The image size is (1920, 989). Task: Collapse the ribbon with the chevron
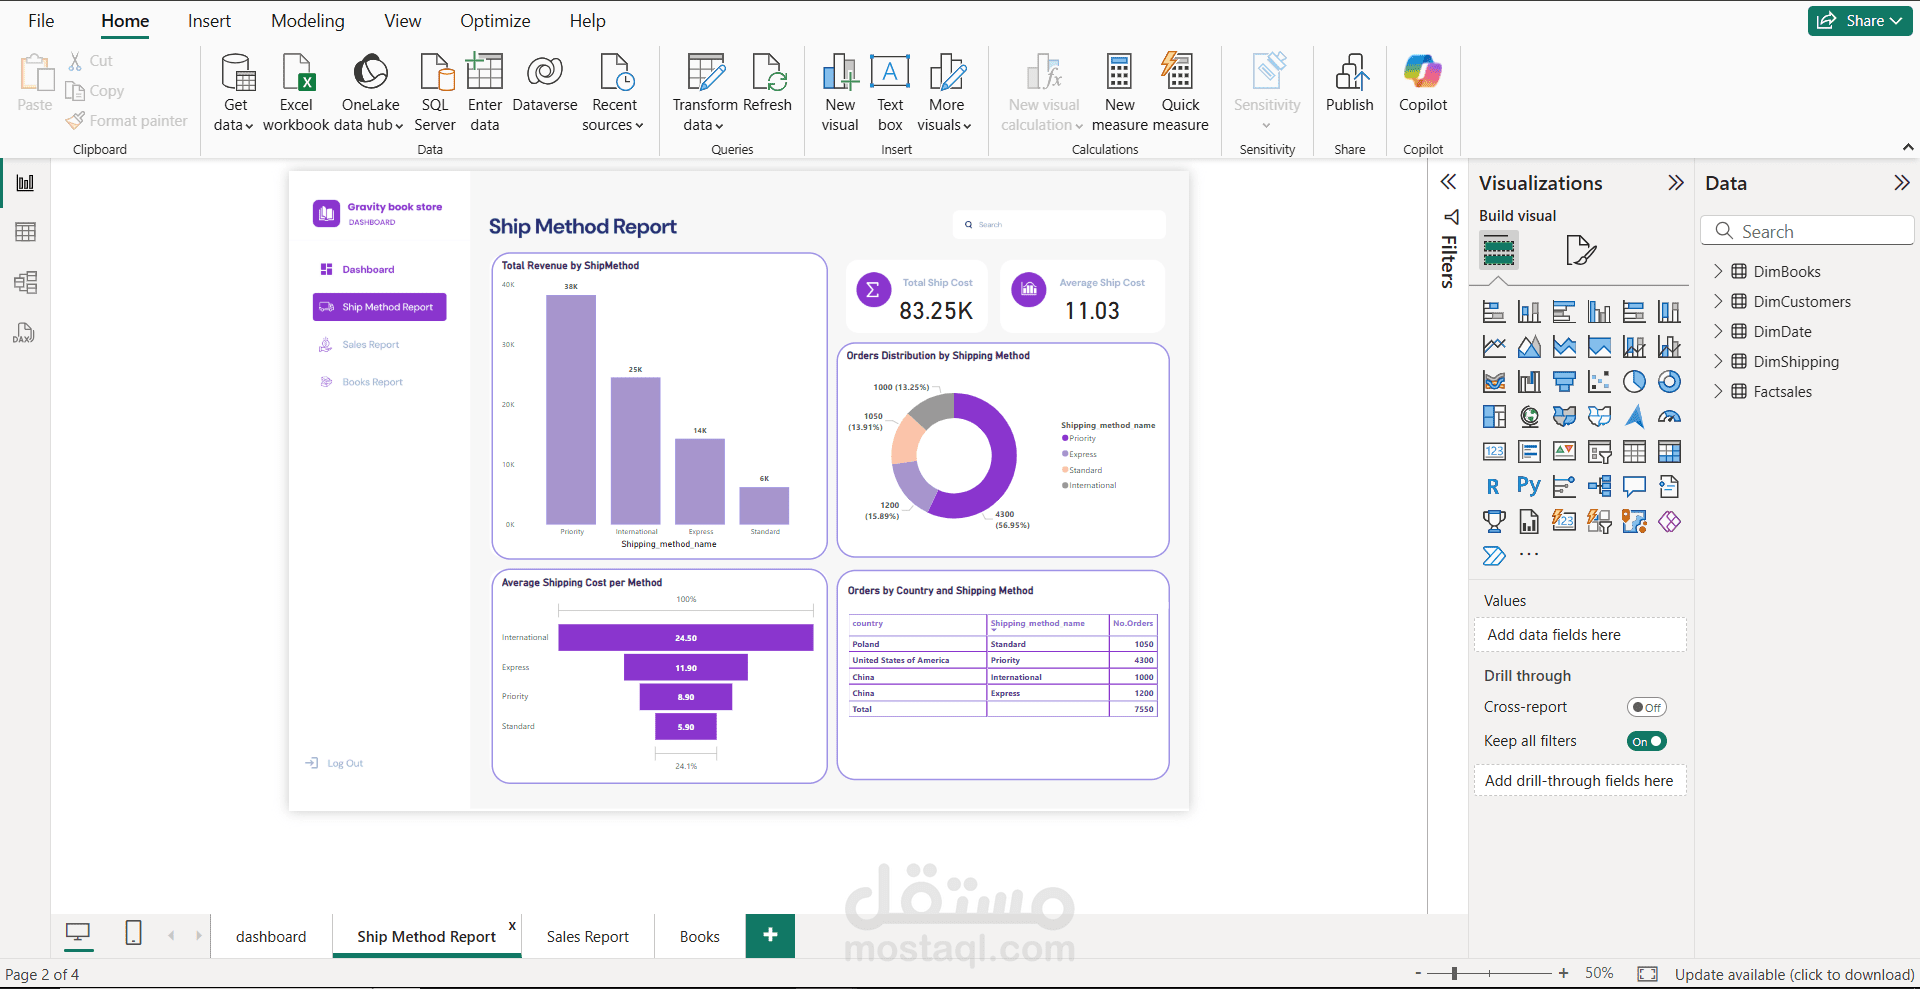tap(1908, 147)
